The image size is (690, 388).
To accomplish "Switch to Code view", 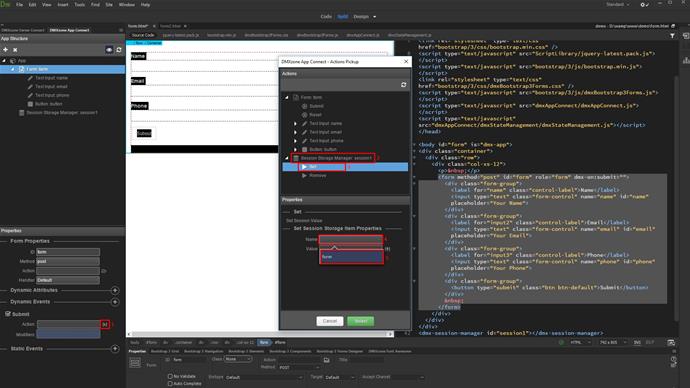I will pos(326,17).
